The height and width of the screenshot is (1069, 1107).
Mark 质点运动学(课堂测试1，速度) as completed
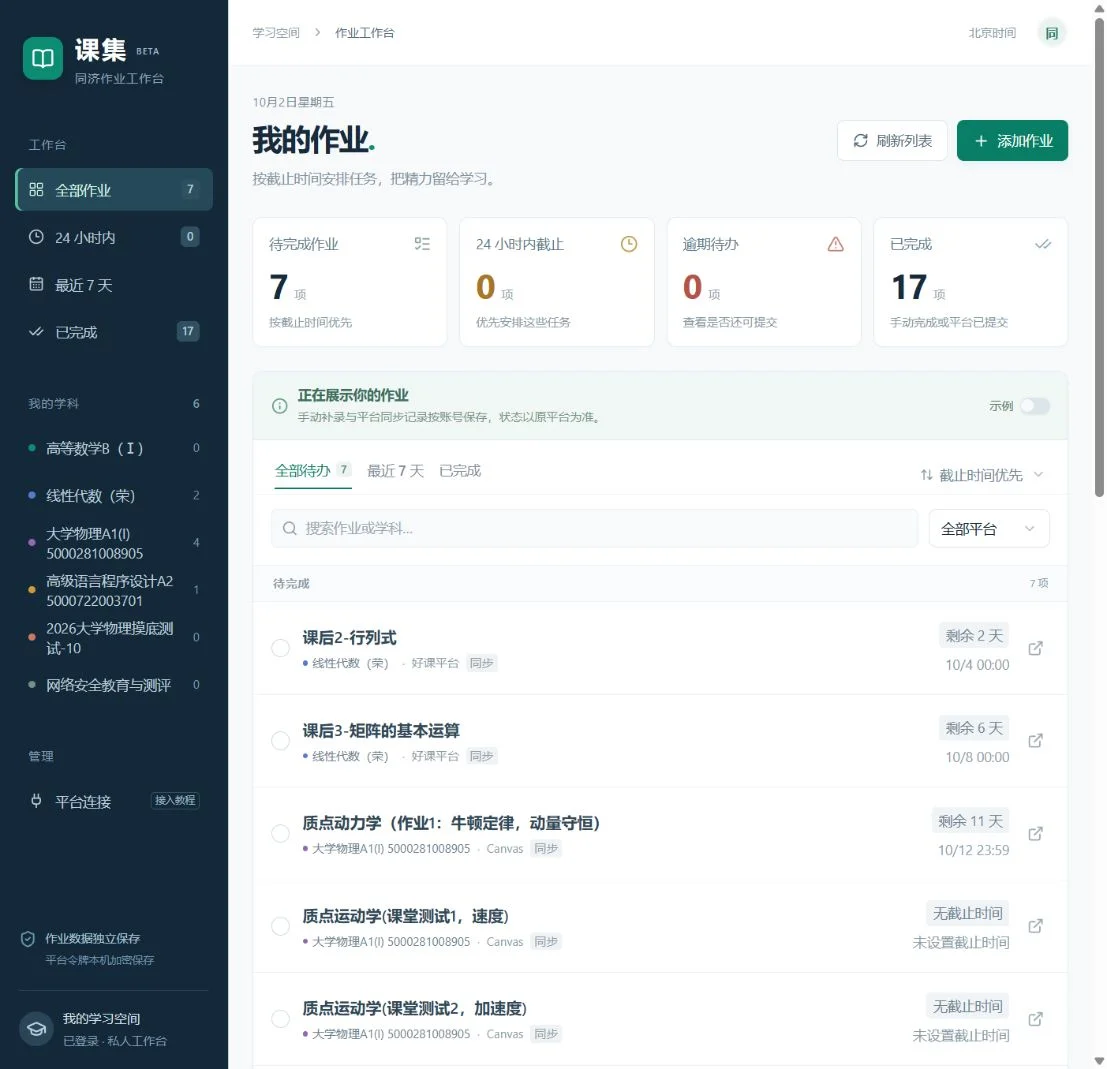(280, 926)
